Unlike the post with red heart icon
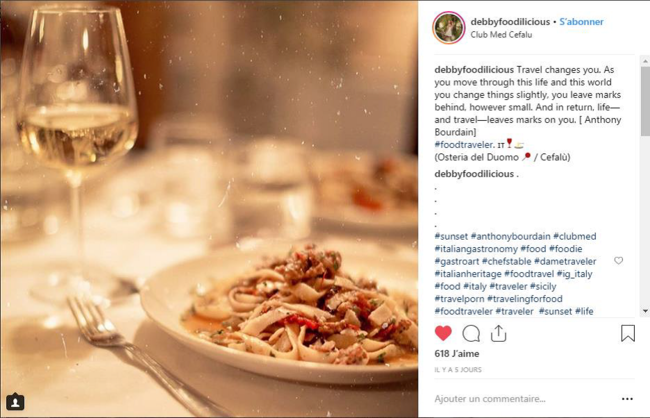 coord(443,333)
